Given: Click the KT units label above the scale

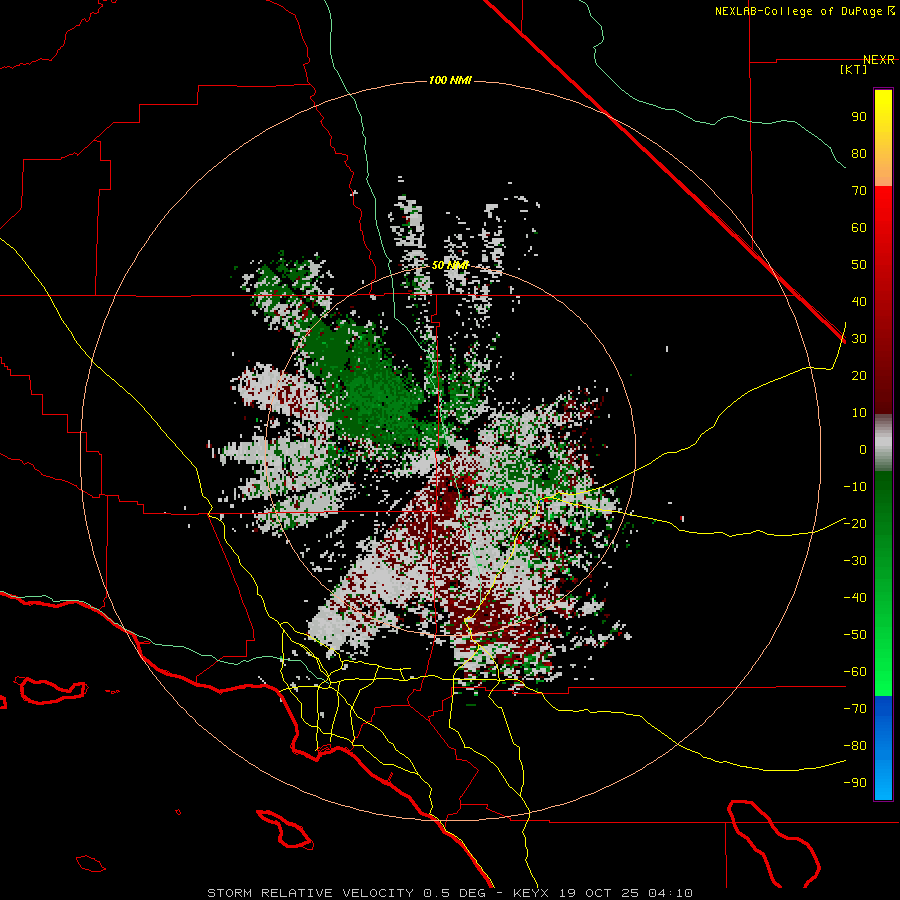Looking at the screenshot, I should [854, 69].
